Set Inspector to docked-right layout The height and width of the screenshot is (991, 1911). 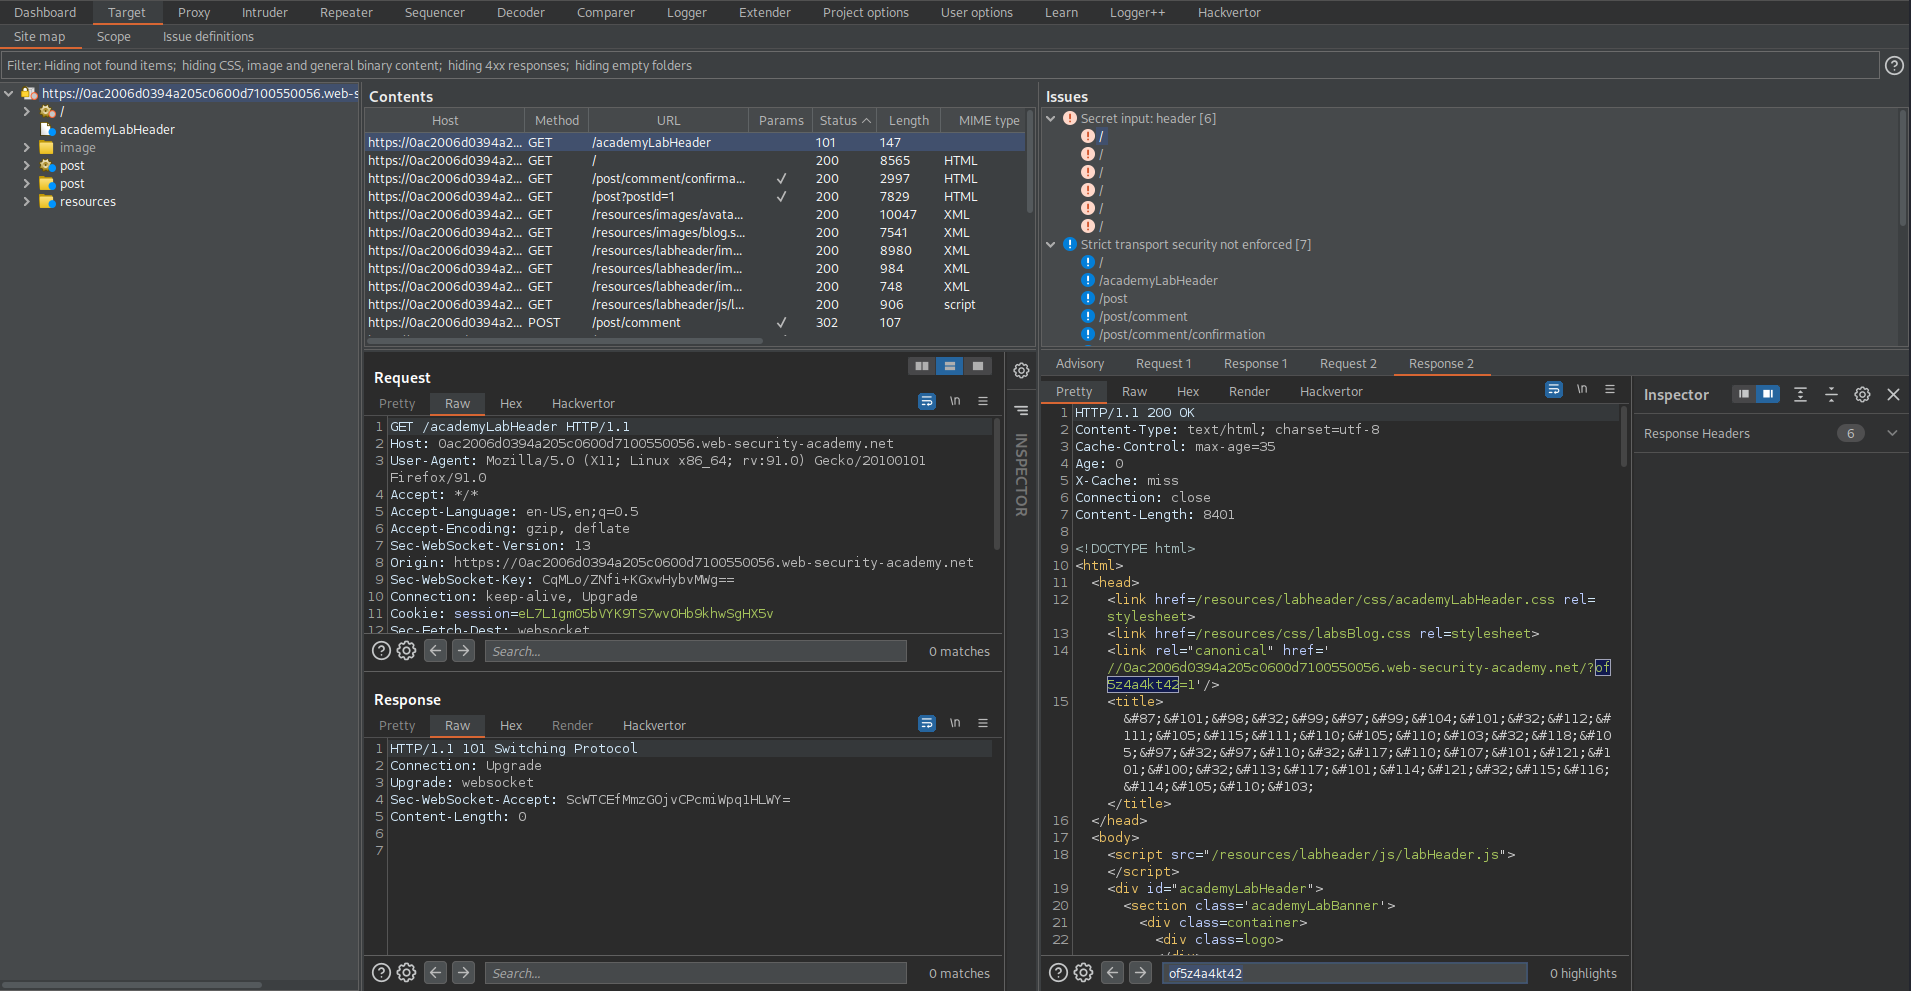[x=1768, y=394]
